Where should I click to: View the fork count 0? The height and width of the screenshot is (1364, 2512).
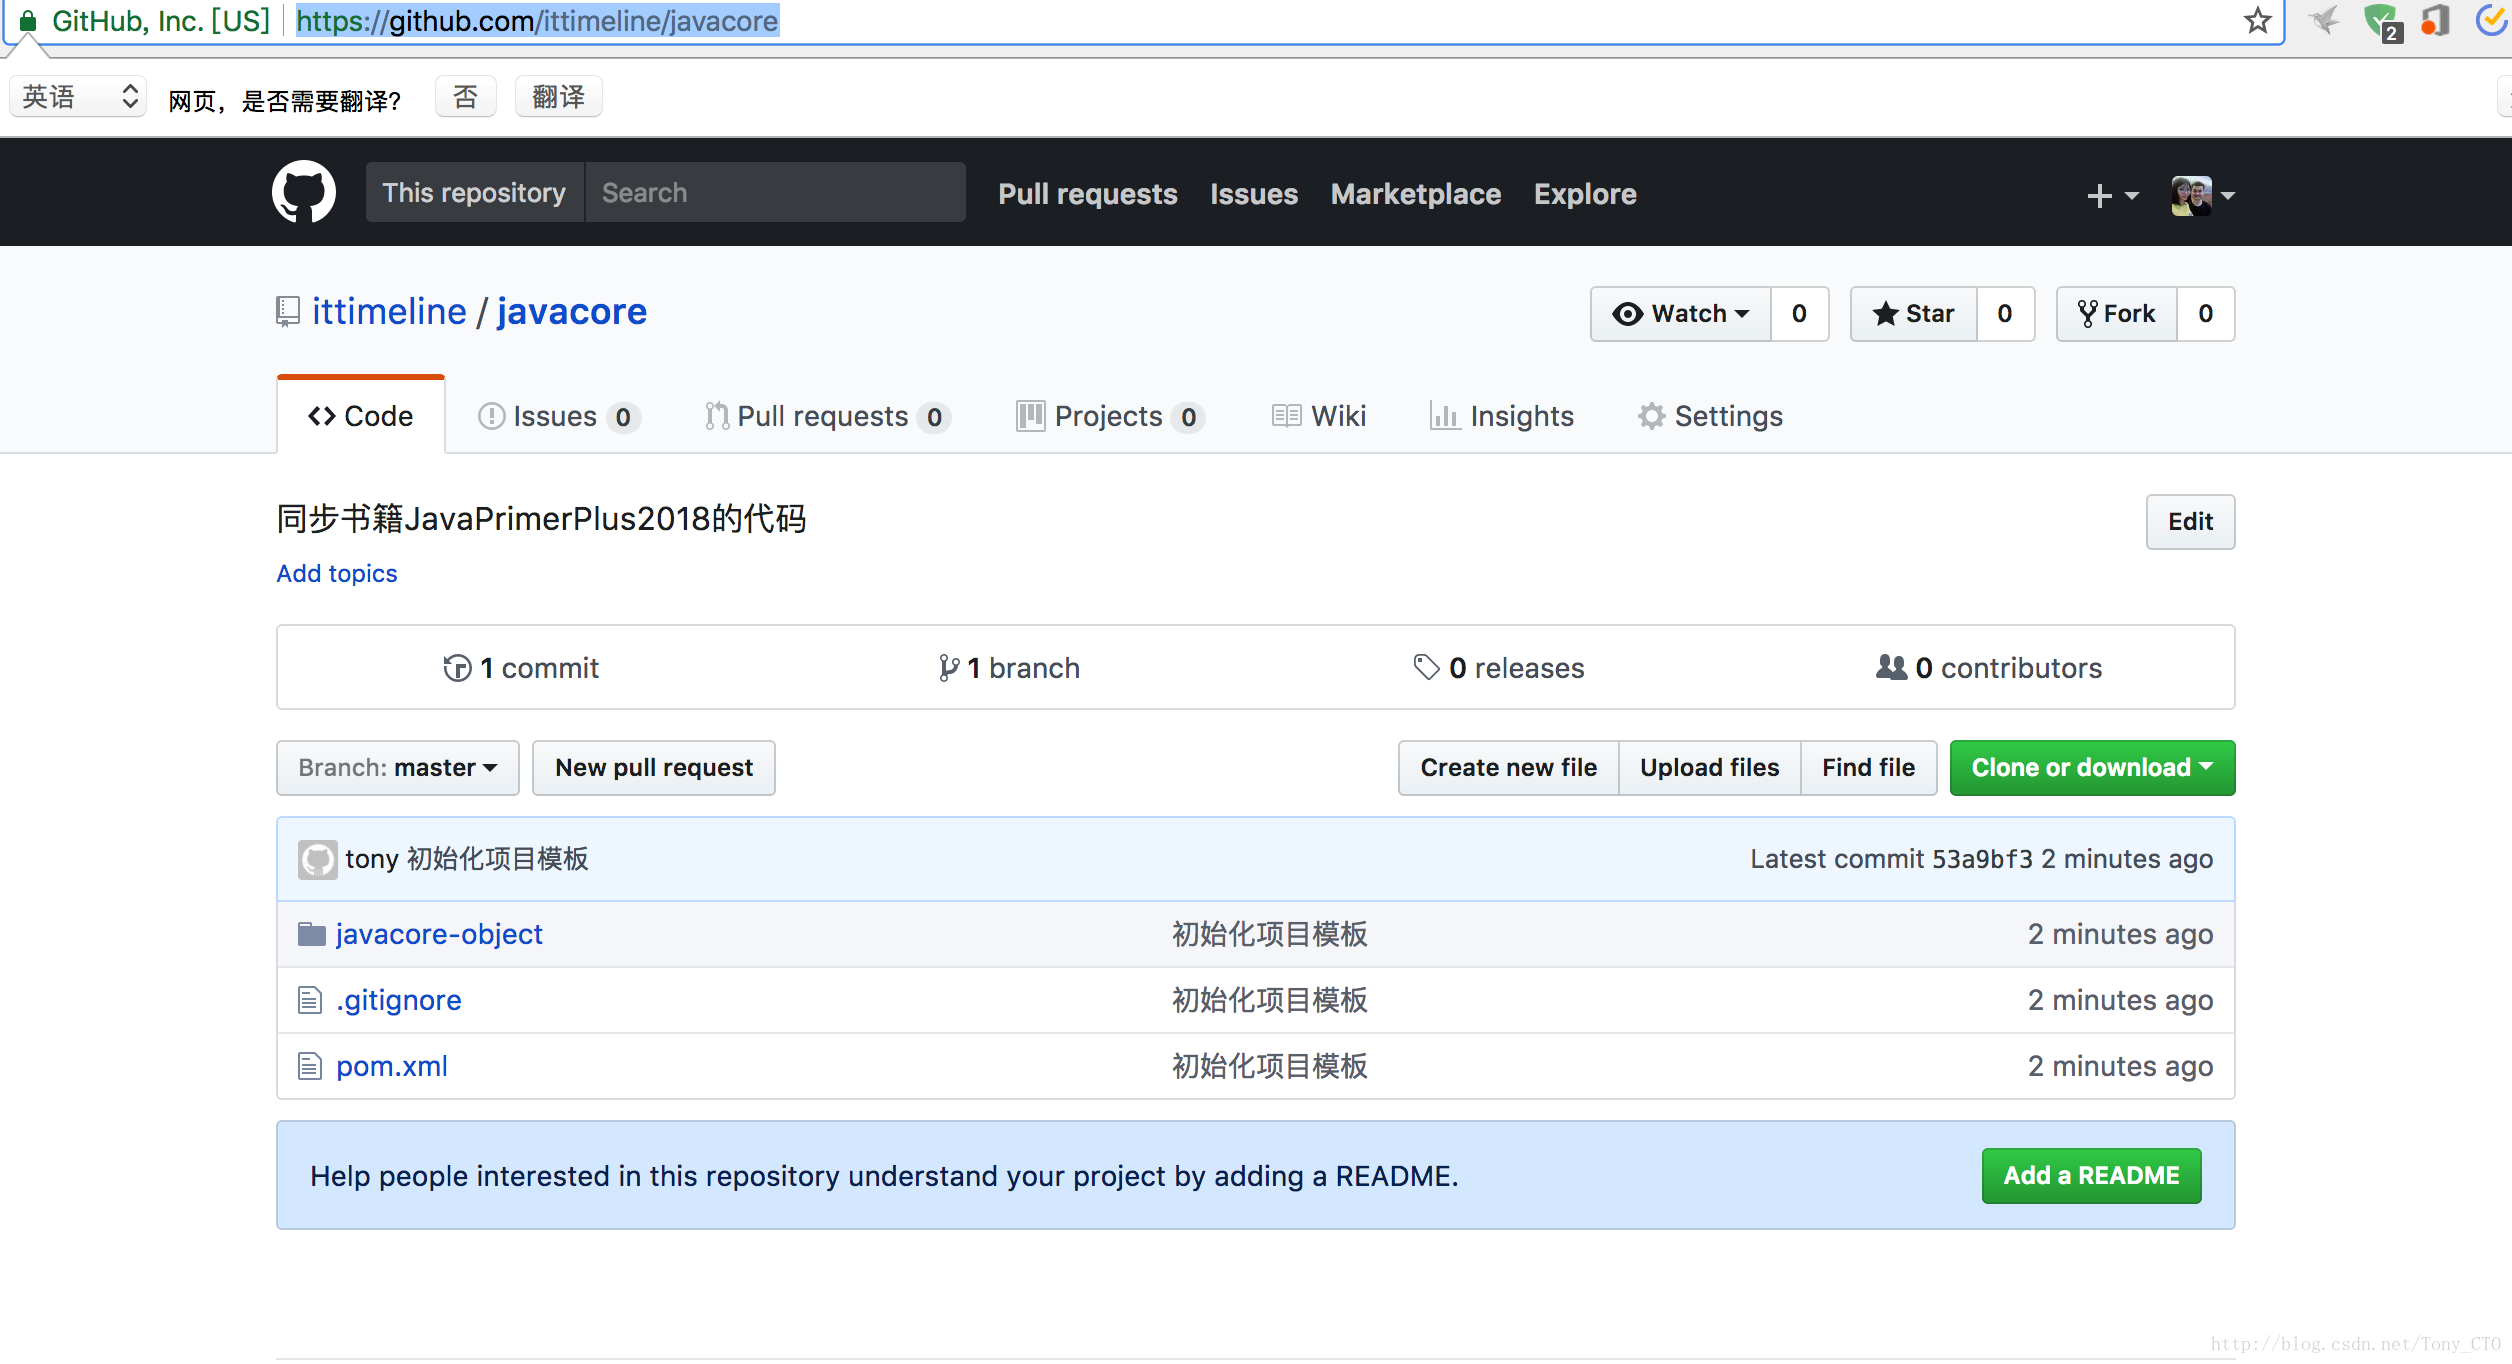coord(2205,314)
